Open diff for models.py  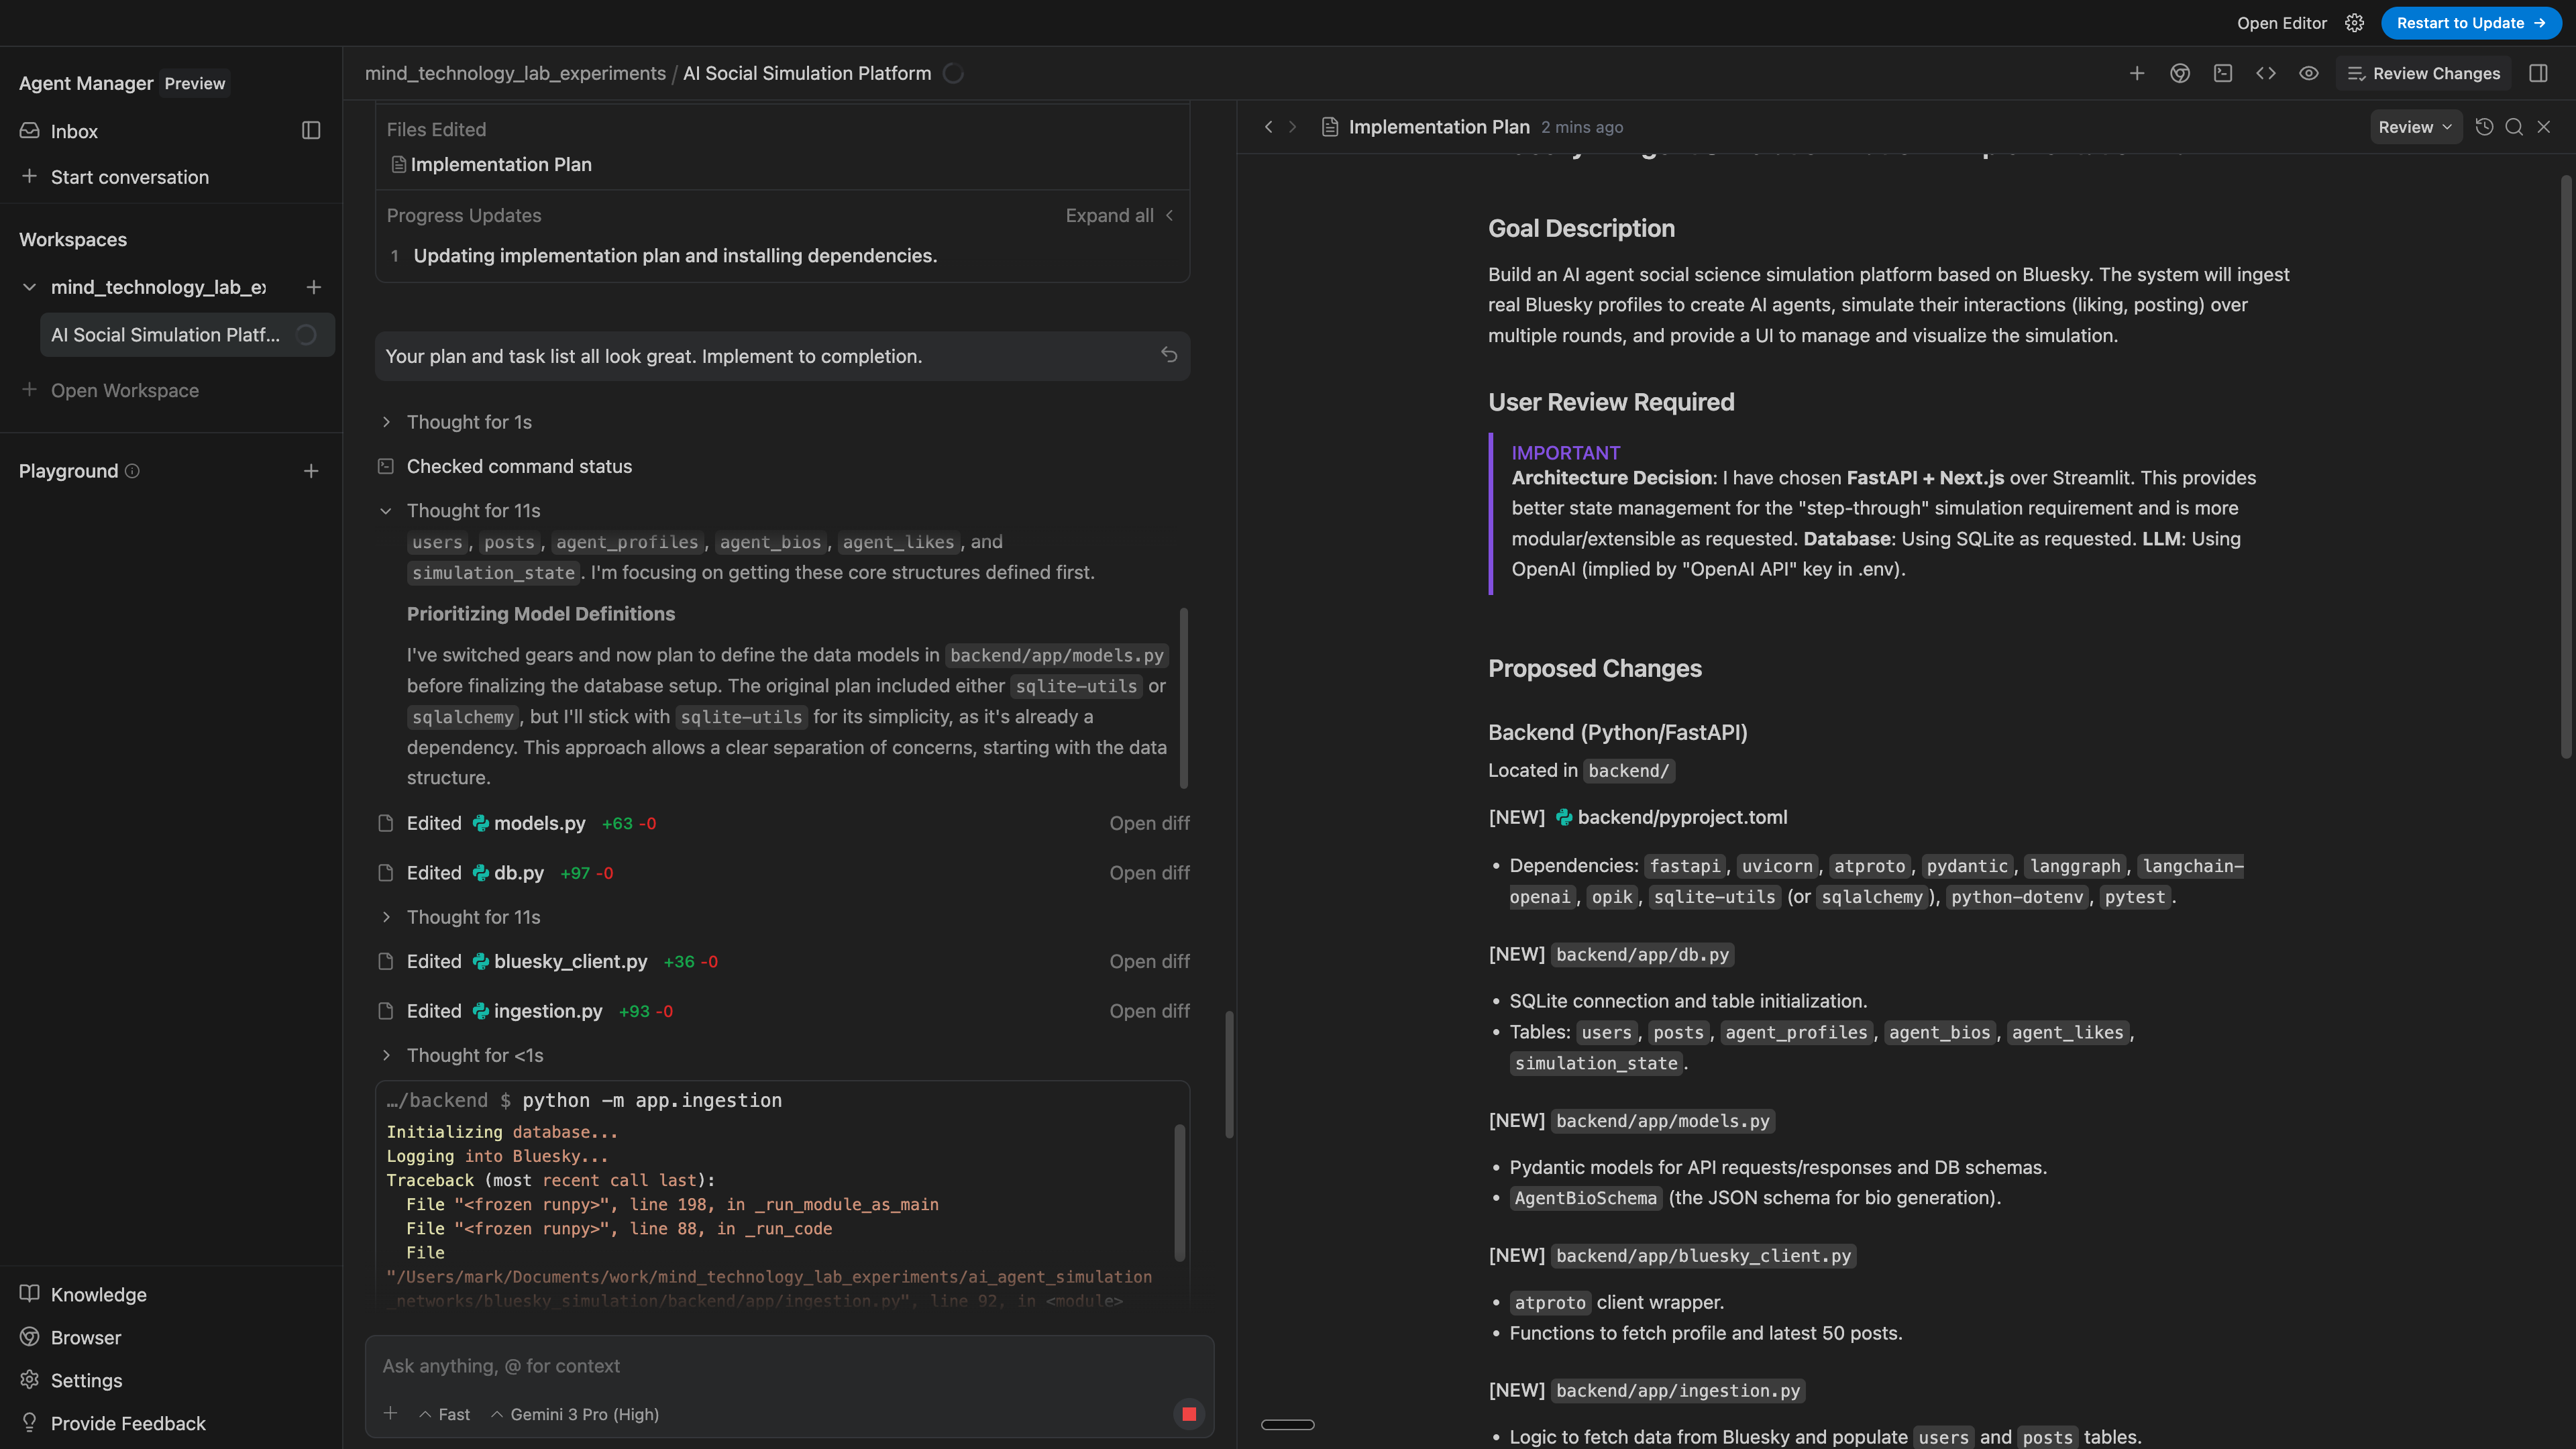[1149, 823]
